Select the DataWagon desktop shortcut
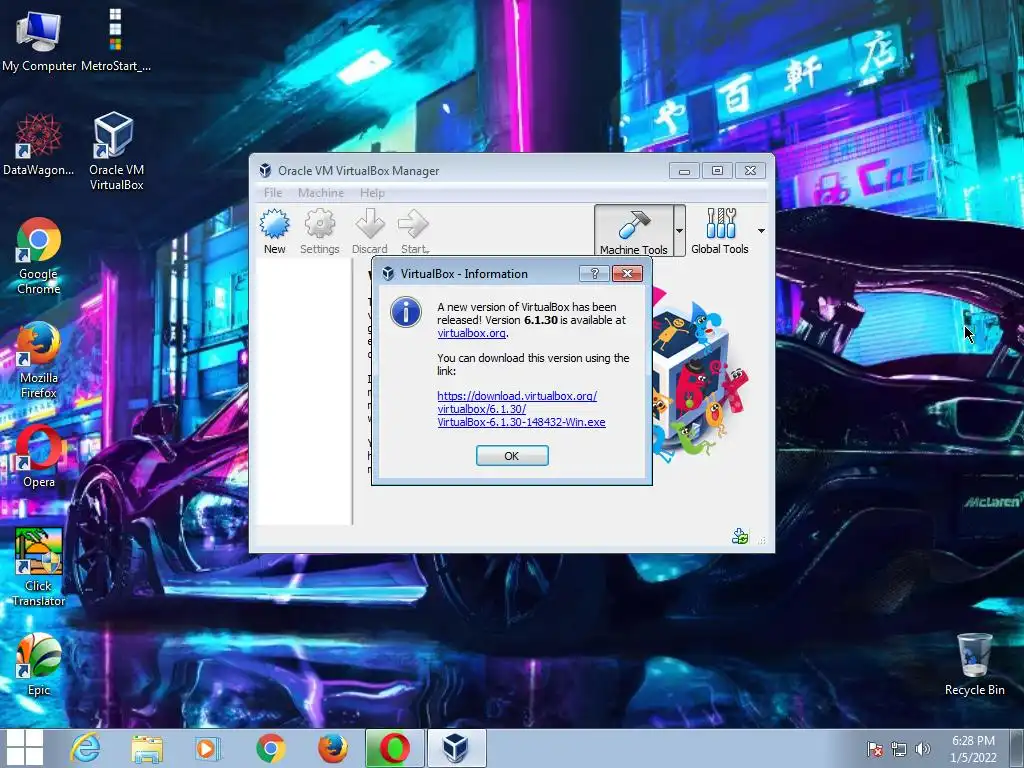1024x768 pixels. (39, 145)
